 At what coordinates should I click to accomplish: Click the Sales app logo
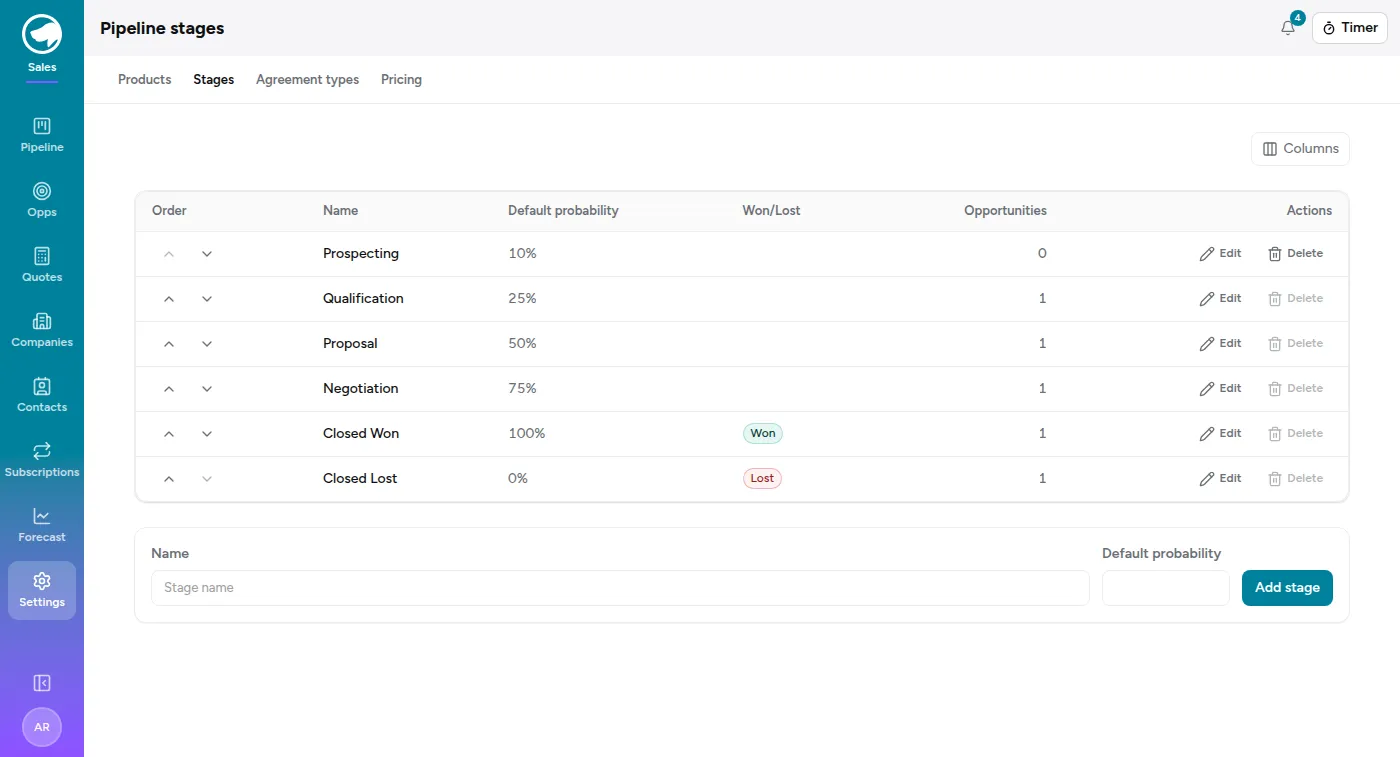click(x=42, y=34)
